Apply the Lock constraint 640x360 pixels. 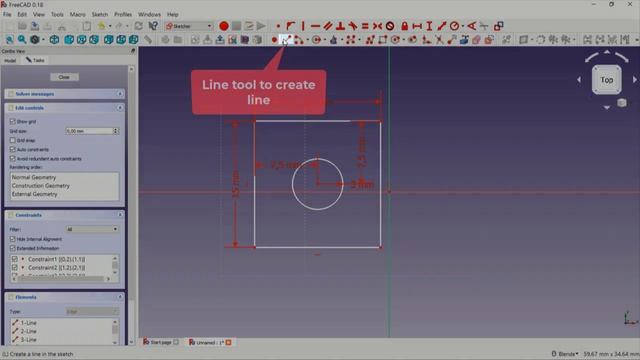coord(404,26)
